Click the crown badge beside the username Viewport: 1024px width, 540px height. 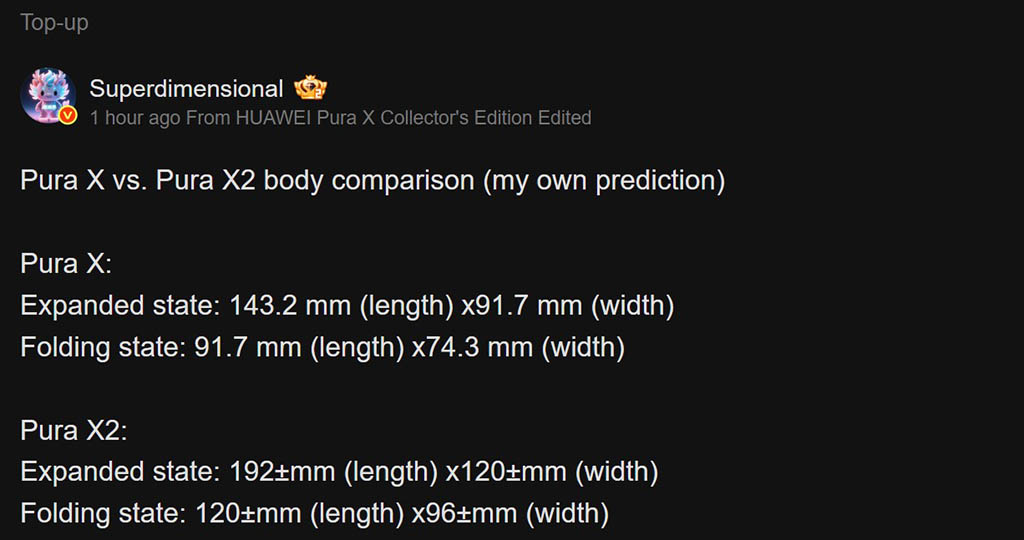pyautogui.click(x=311, y=89)
